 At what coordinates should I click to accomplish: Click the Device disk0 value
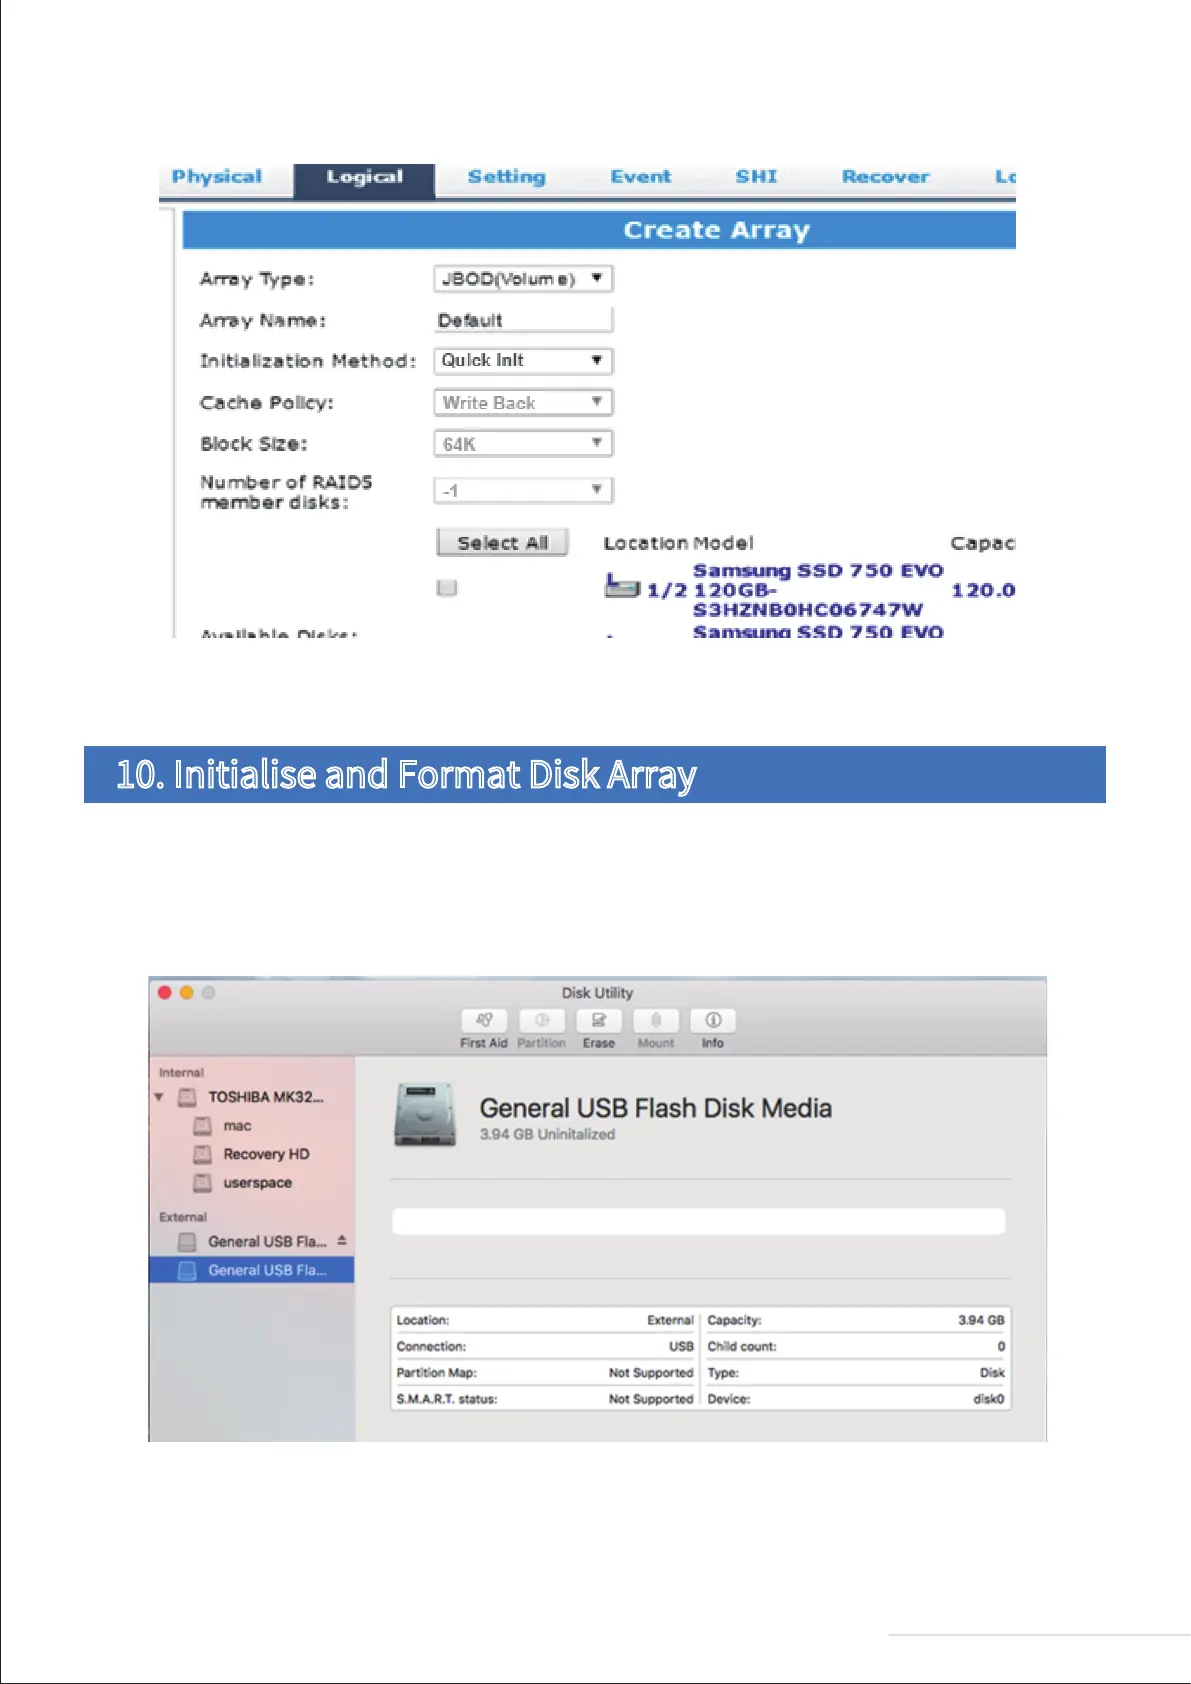(x=989, y=1399)
